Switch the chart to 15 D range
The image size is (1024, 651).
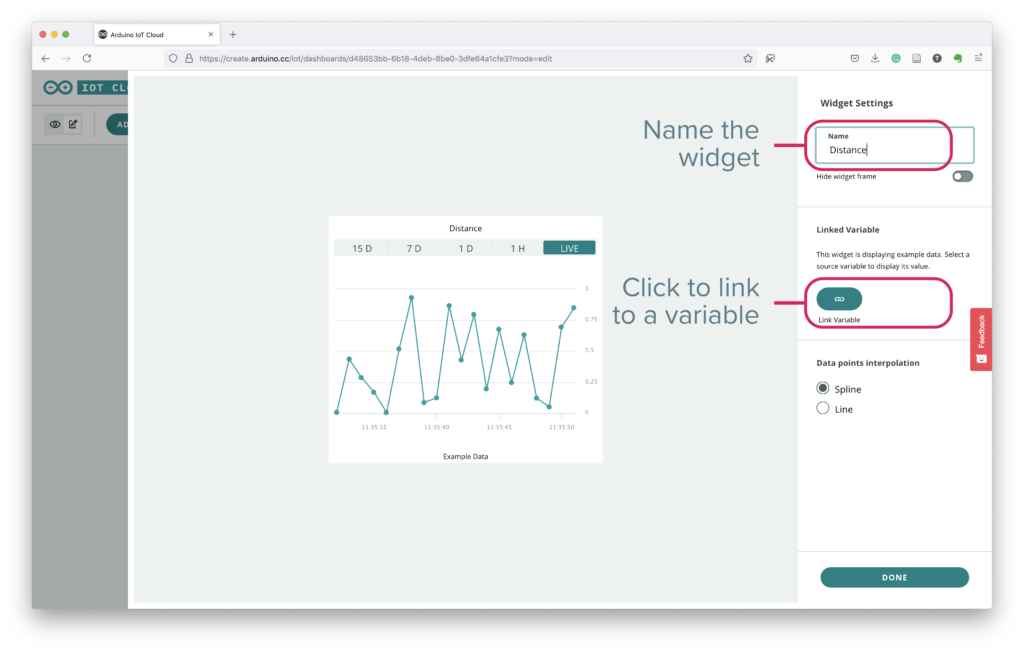click(362, 248)
